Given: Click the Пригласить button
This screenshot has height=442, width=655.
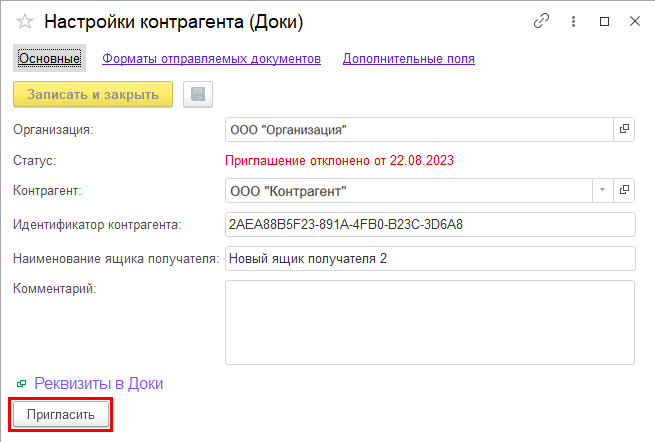Looking at the screenshot, I should (x=61, y=414).
